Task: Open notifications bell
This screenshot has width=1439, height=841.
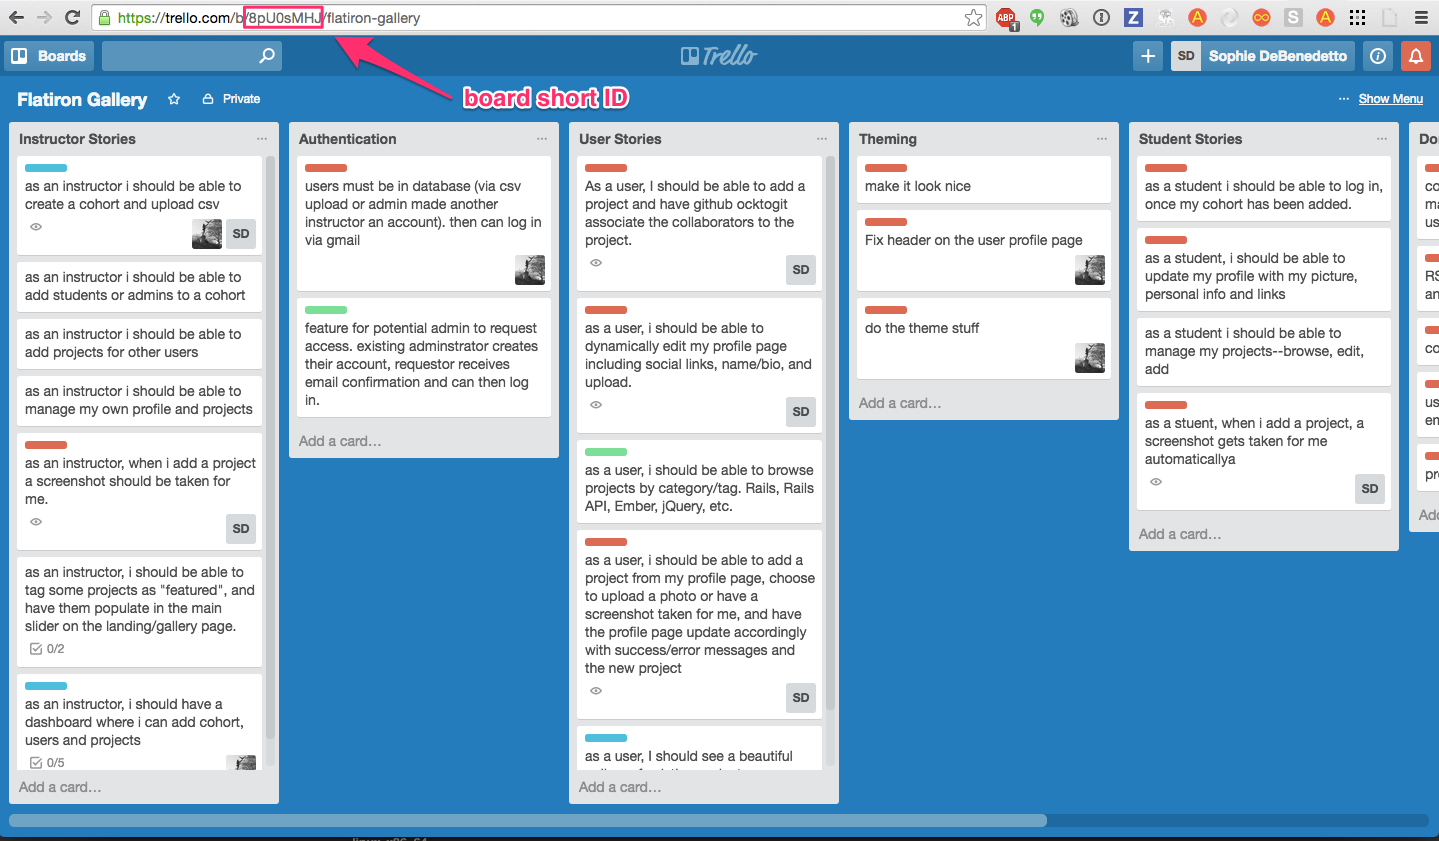Action: pyautogui.click(x=1416, y=56)
